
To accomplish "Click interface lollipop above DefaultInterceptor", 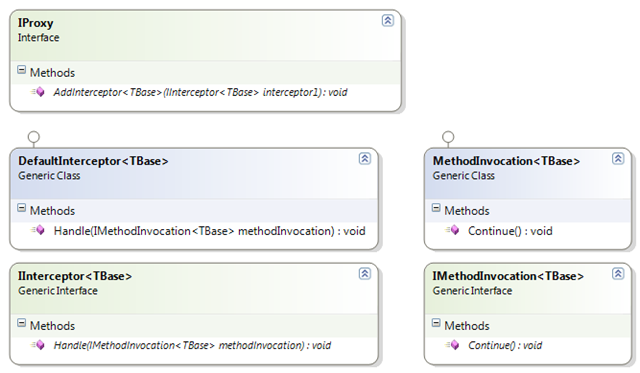I will point(33,139).
